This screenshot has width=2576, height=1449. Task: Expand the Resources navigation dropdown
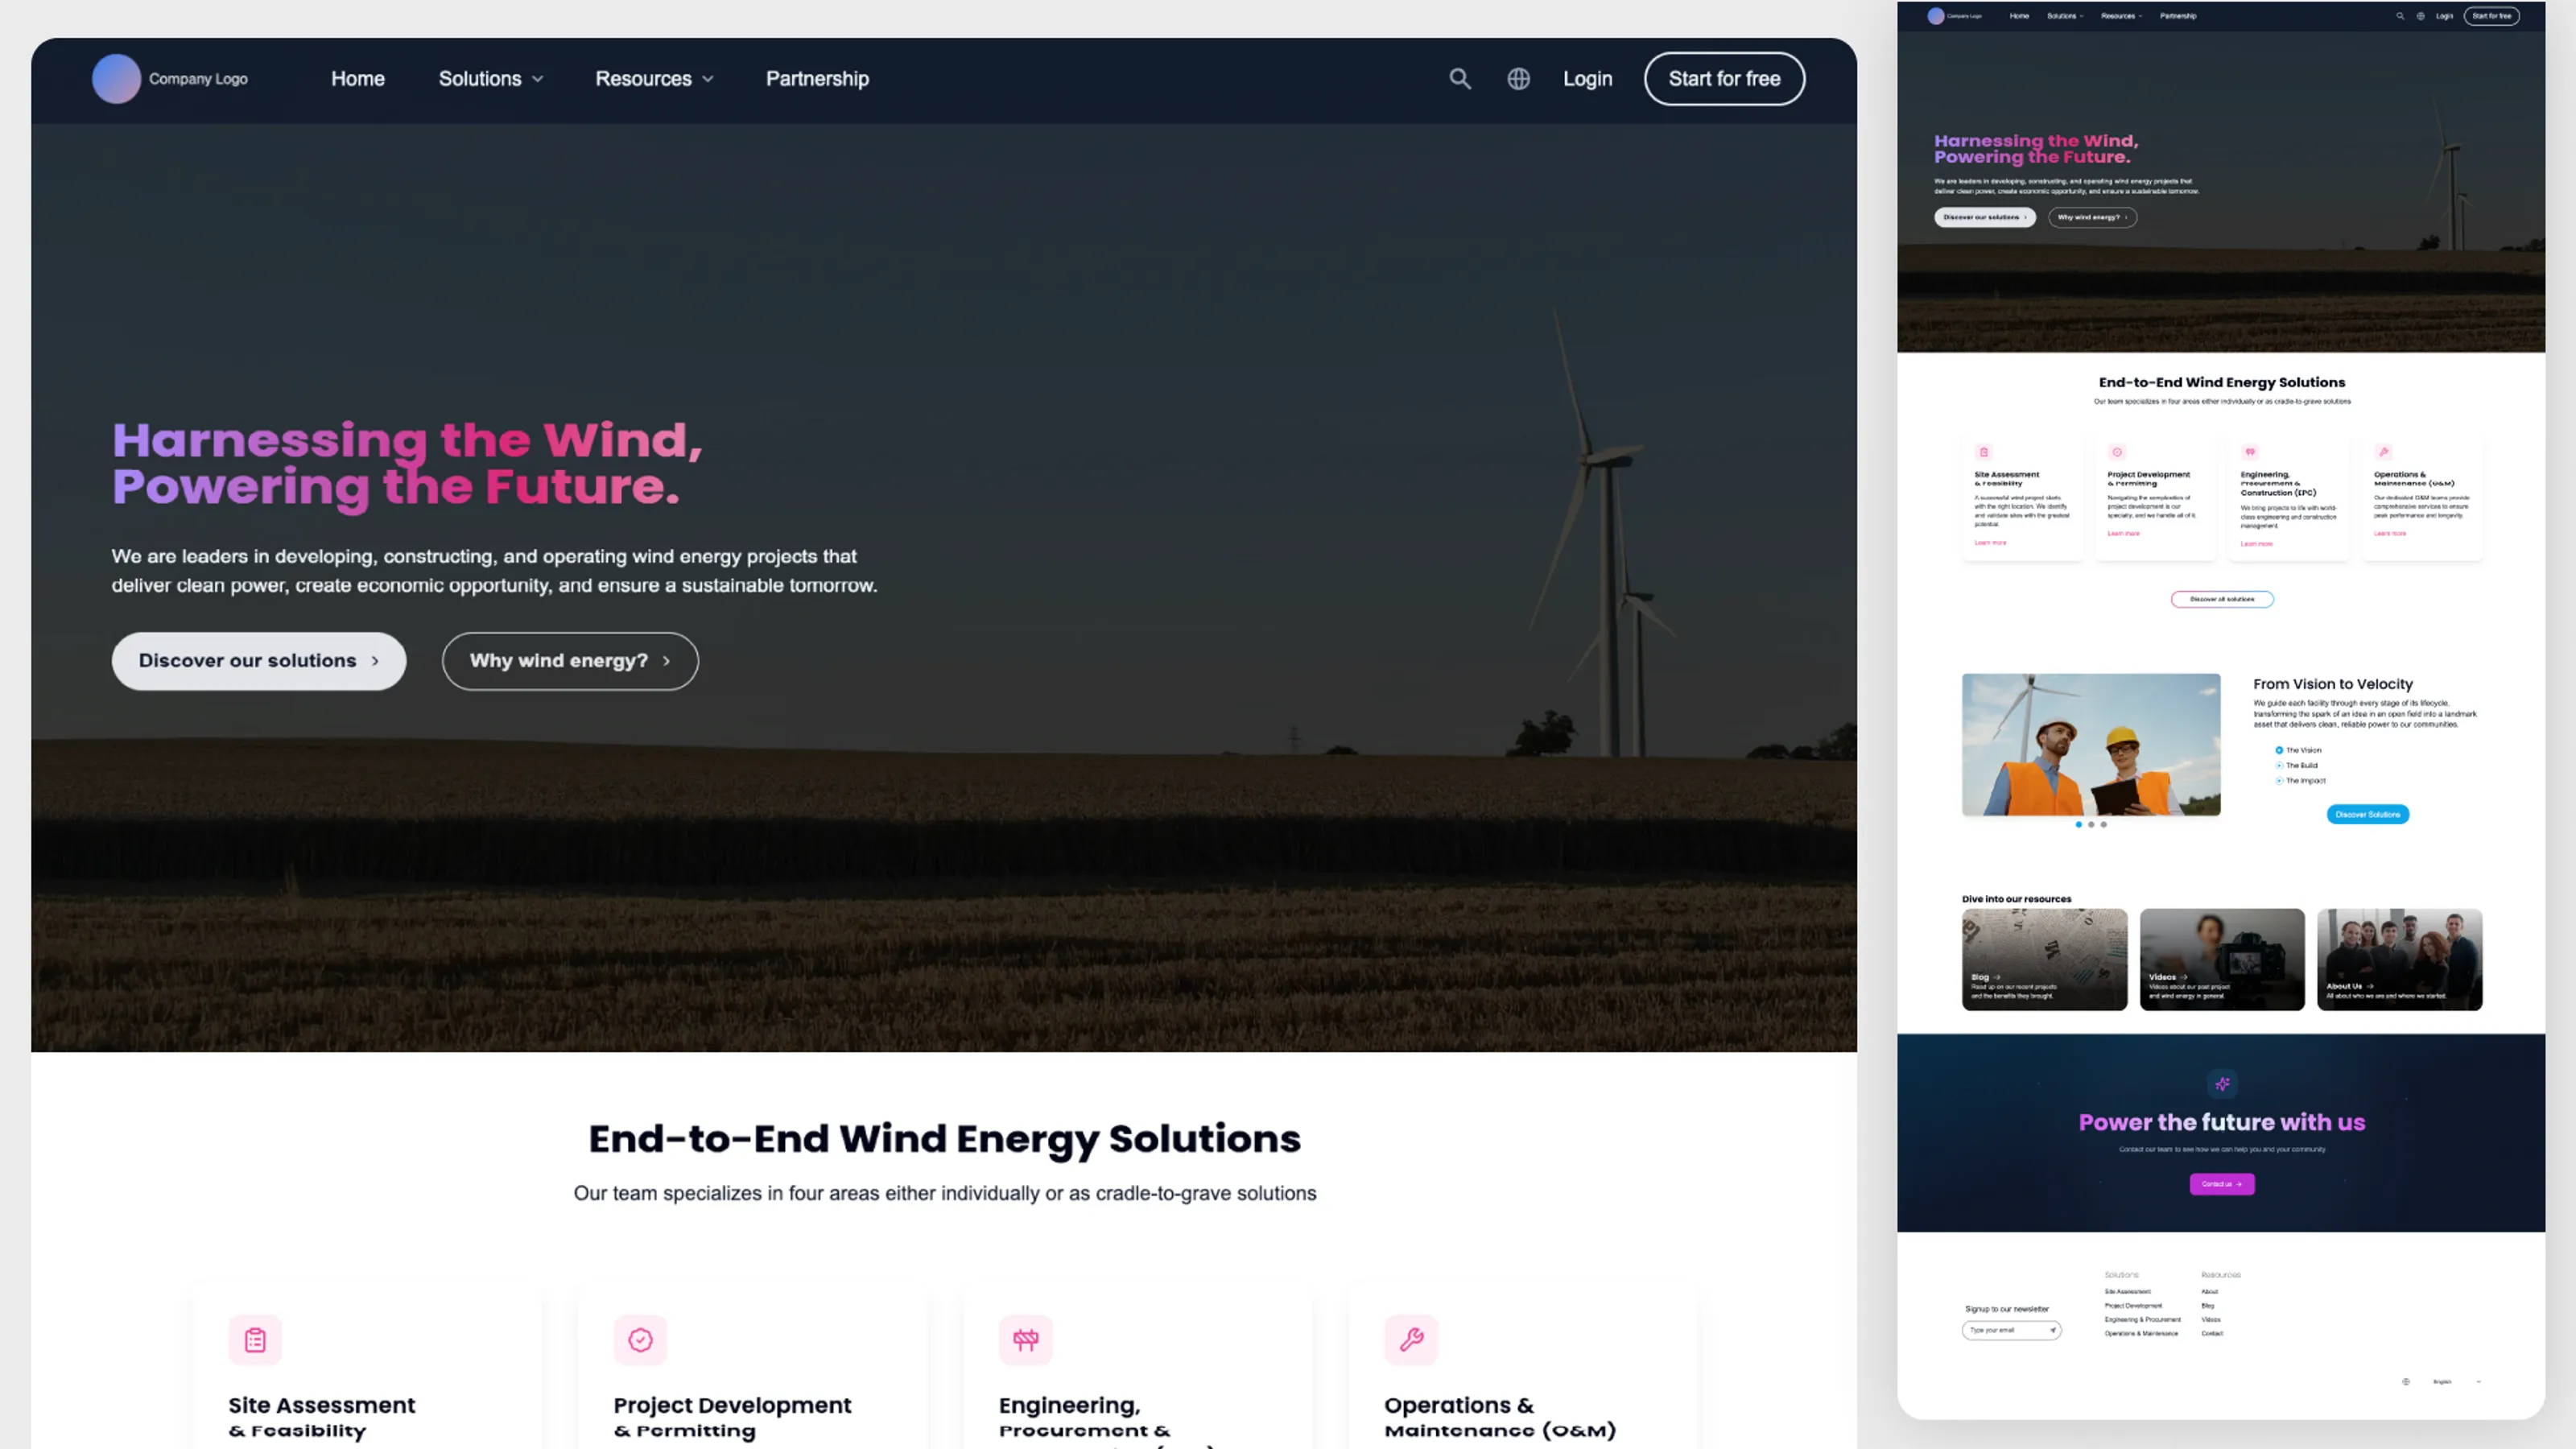(x=654, y=78)
